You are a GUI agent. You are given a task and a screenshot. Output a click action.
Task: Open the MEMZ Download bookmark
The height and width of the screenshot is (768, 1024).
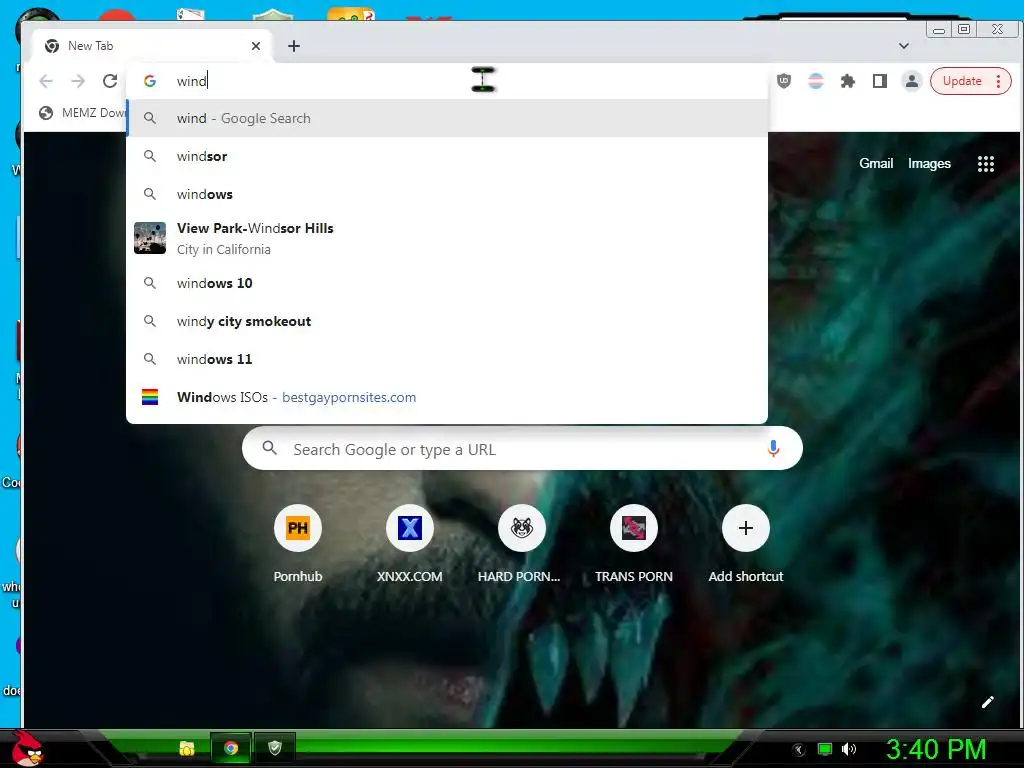pyautogui.click(x=82, y=113)
